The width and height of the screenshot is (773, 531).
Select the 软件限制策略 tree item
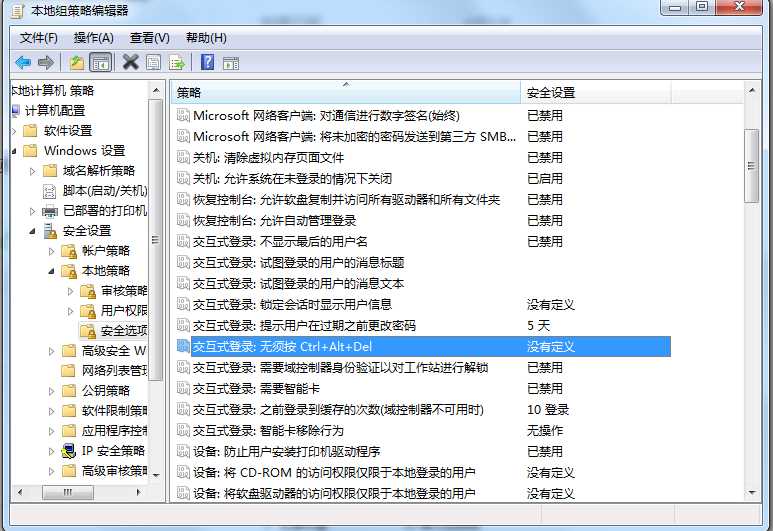point(114,411)
